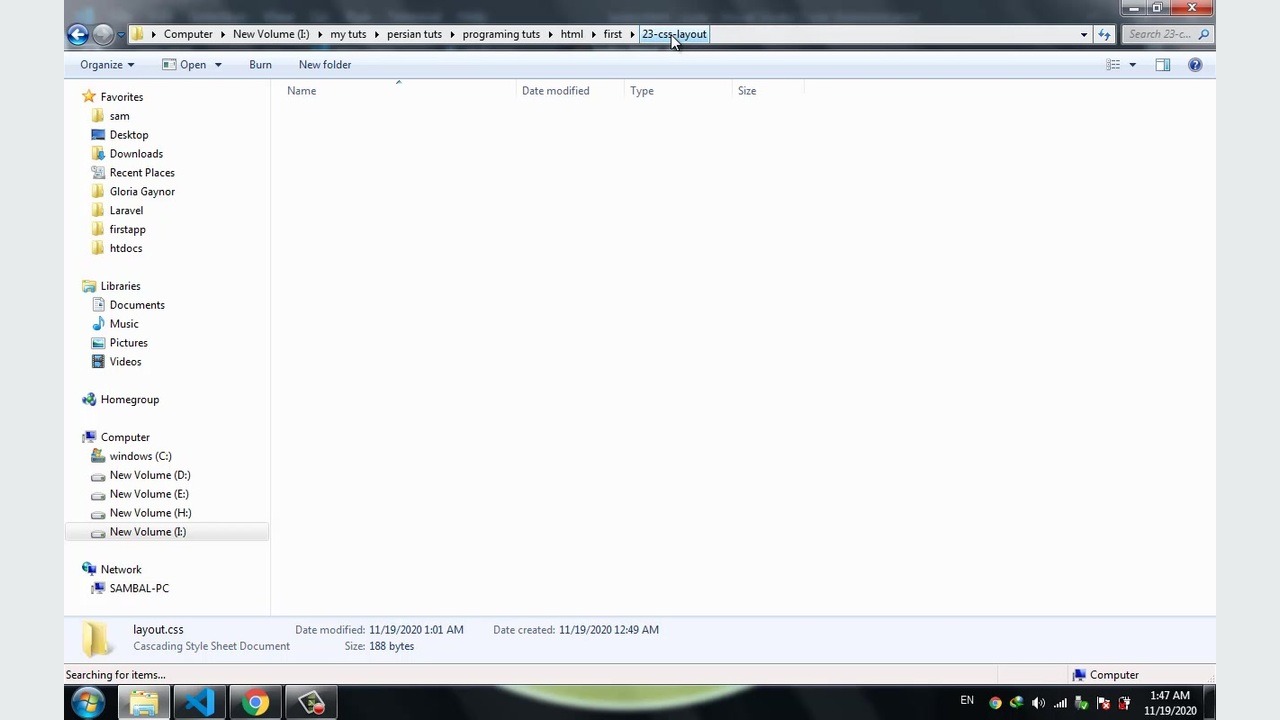Expand the arrow after 'my tuts' breadcrumb

point(377,34)
